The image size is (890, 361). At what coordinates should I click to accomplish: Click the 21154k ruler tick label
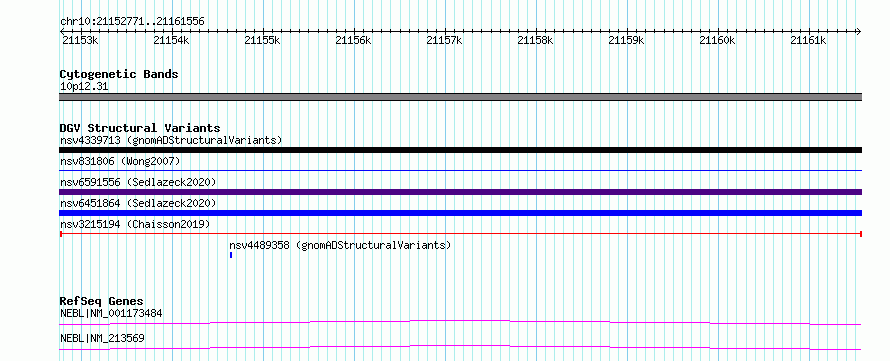tap(171, 40)
